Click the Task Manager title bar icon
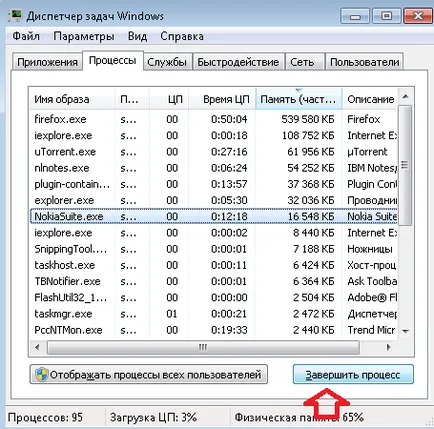The width and height of the screenshot is (434, 429). click(x=15, y=15)
